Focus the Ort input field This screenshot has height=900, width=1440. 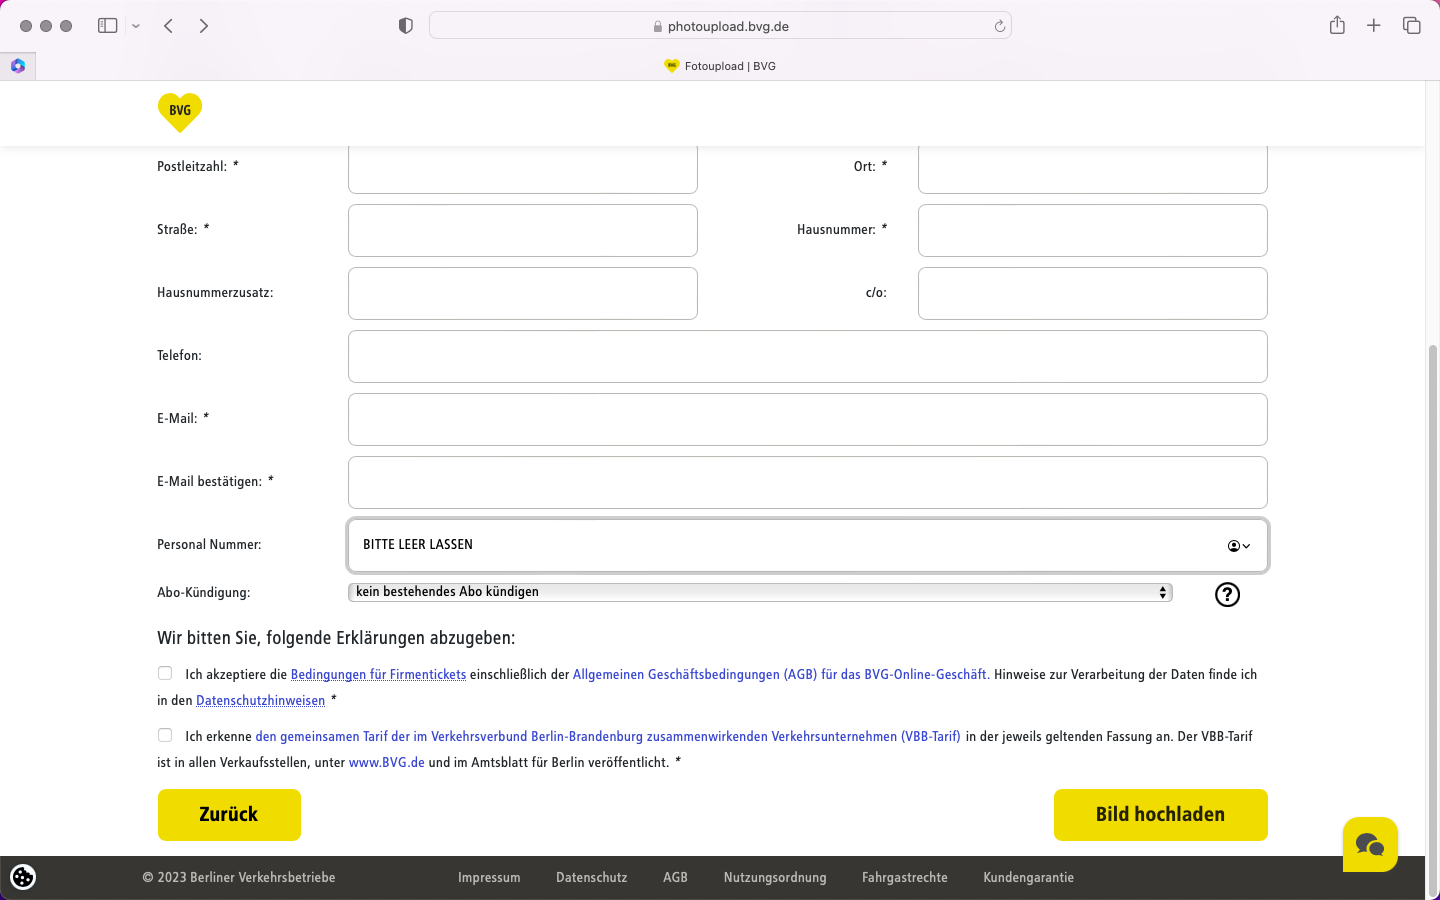[x=1093, y=168]
